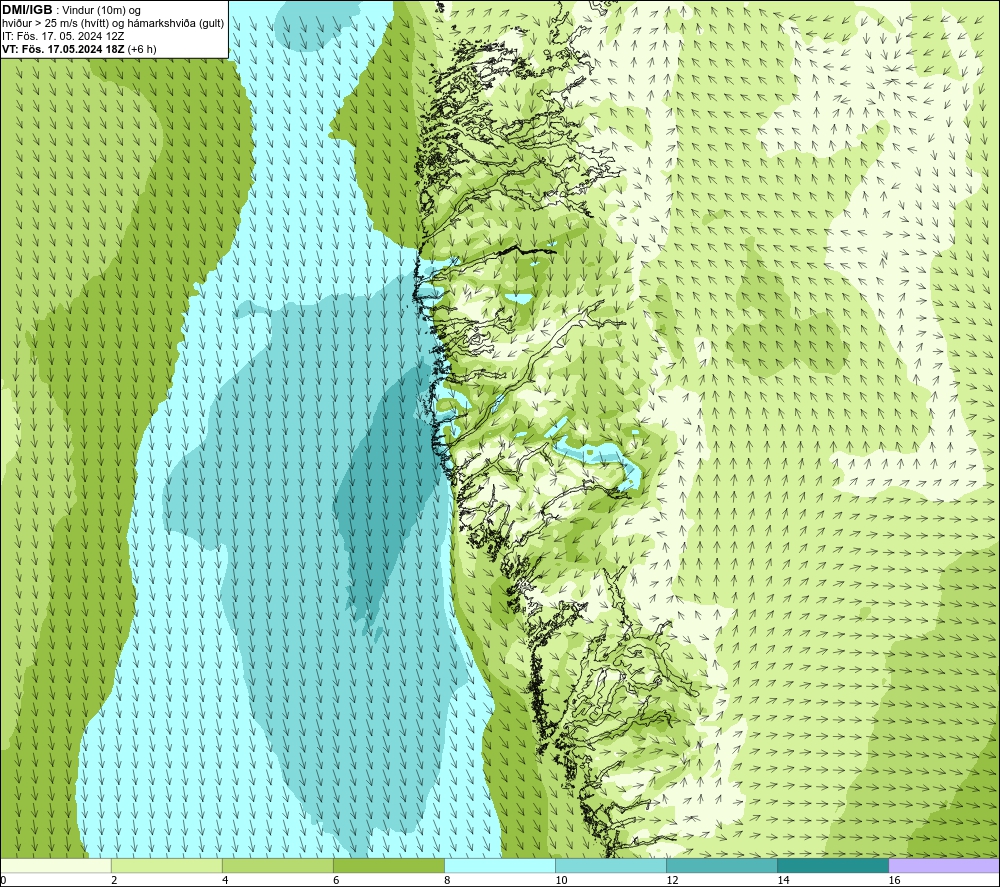Click the legend value '14'
The image size is (1000, 887).
click(783, 880)
